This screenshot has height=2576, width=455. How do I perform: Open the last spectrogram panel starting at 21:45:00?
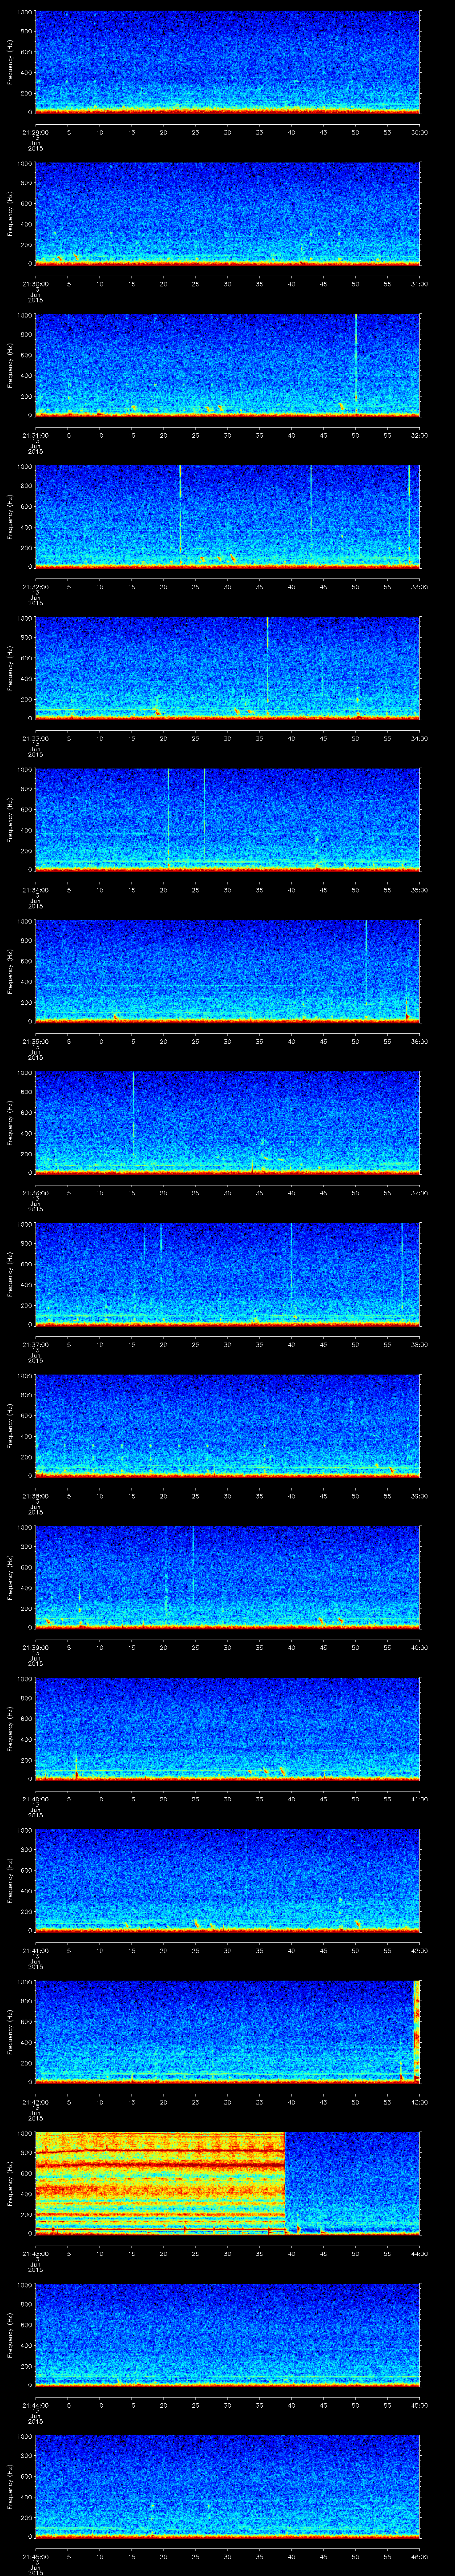click(x=227, y=2487)
